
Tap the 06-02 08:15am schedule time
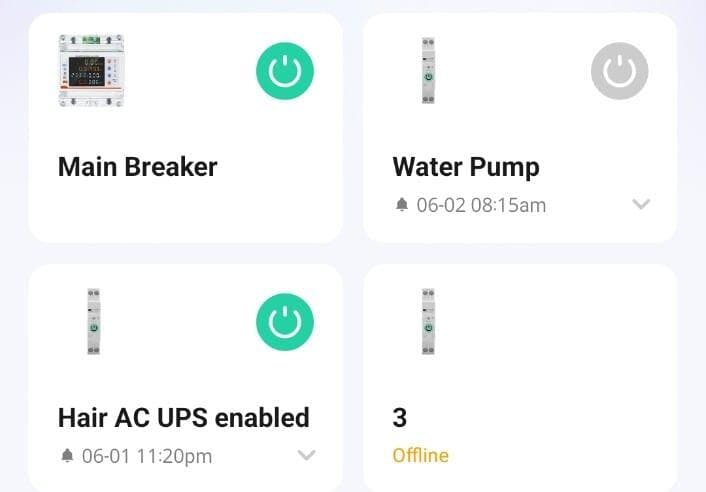(x=481, y=205)
